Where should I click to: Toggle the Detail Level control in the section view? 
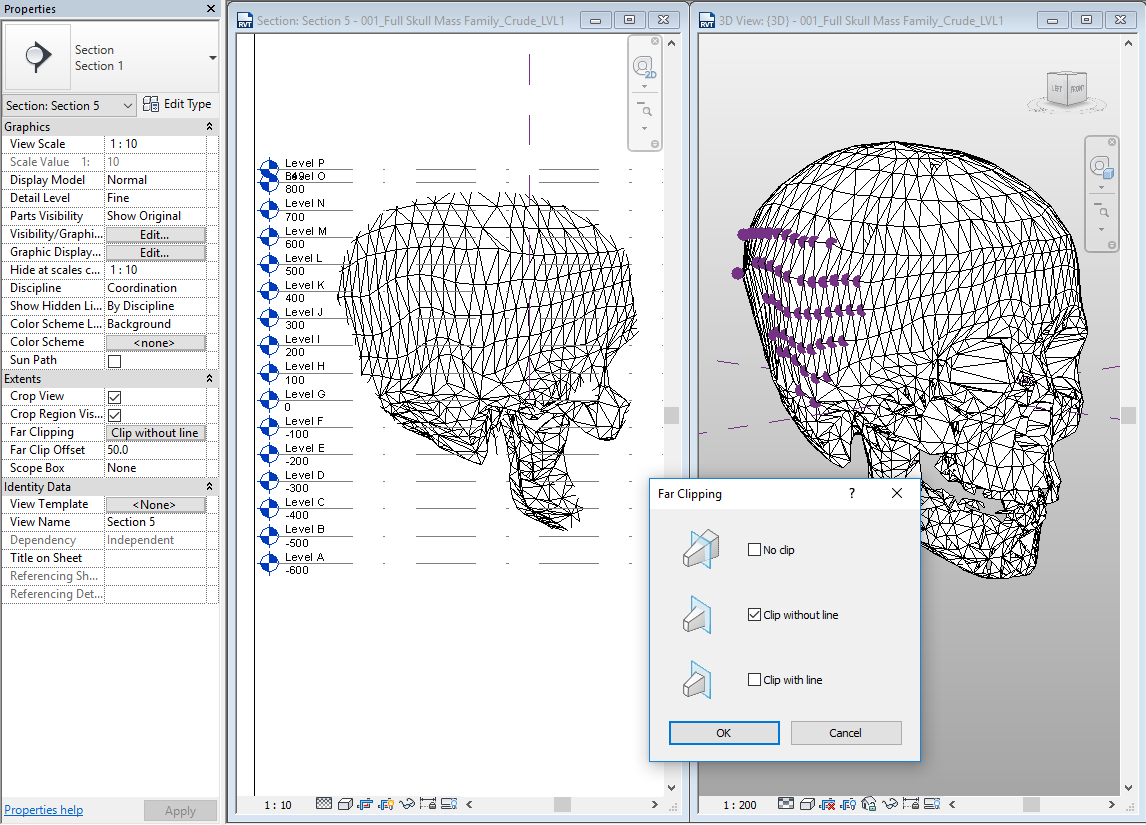323,804
